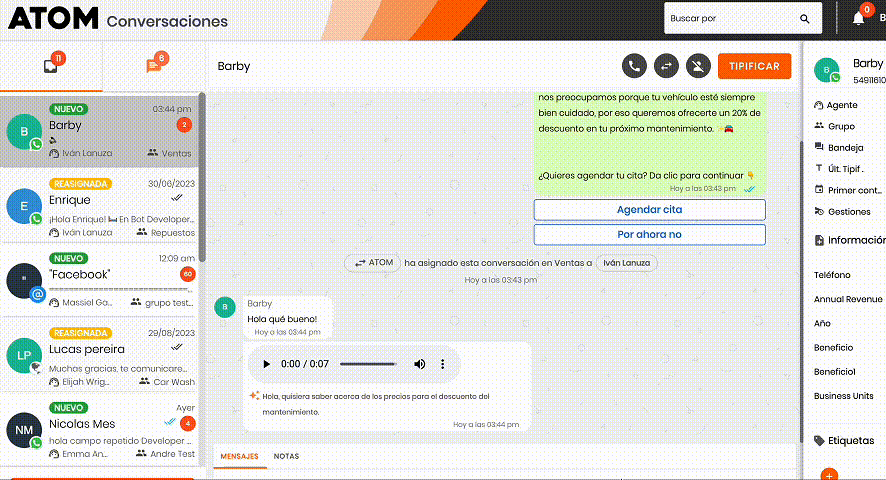
Task: Click the Agendar cita button
Action: click(649, 210)
